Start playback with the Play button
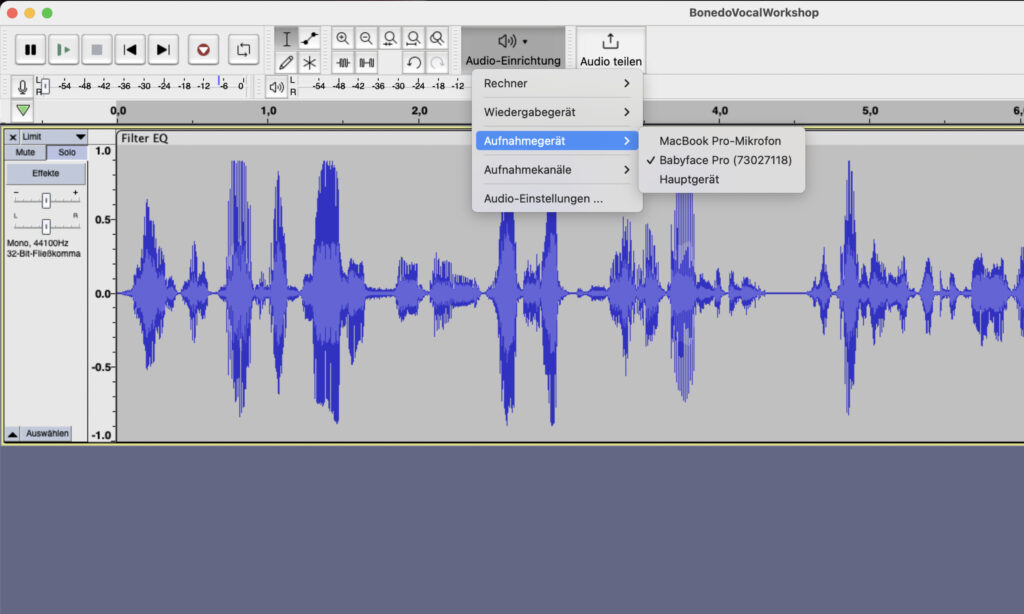The height and width of the screenshot is (614, 1024). pyautogui.click(x=63, y=50)
